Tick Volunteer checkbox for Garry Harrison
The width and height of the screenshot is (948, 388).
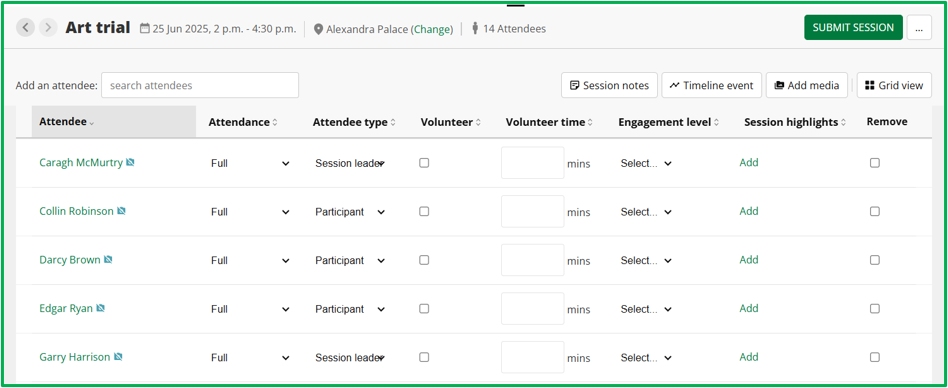(x=424, y=357)
